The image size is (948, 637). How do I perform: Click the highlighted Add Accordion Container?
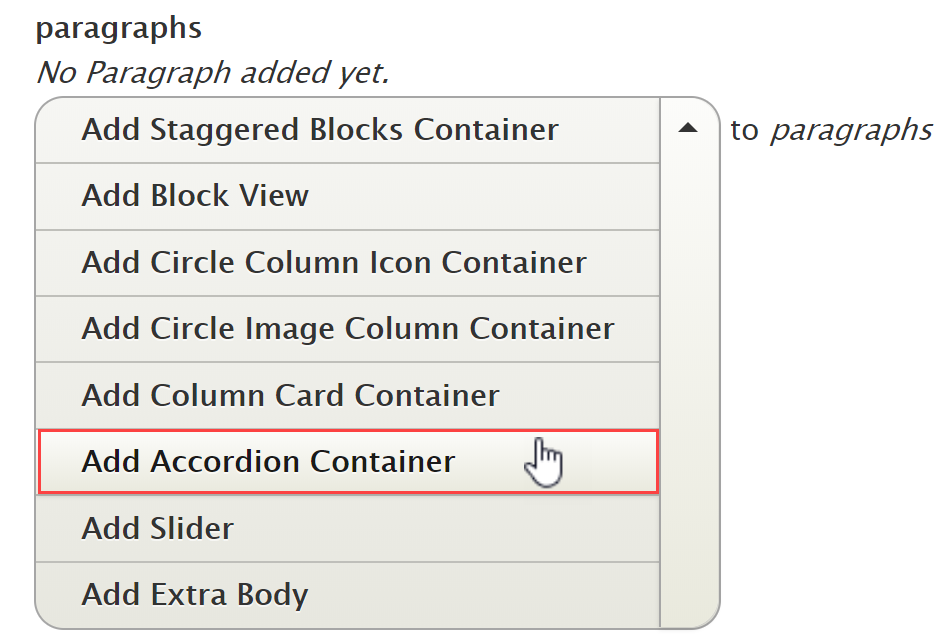pyautogui.click(x=268, y=461)
